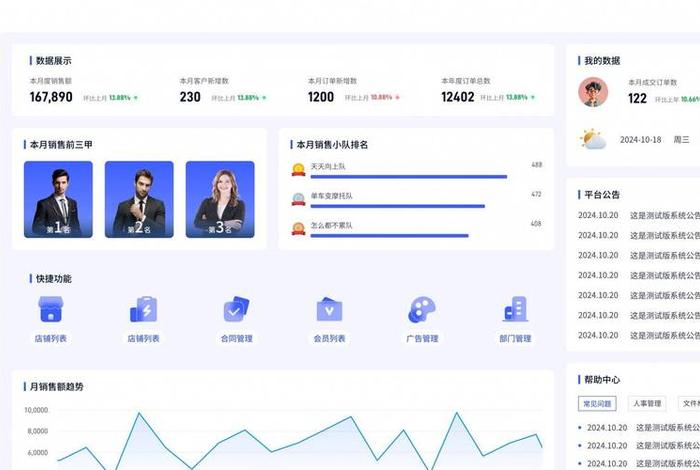Select the 第2名 salesperson photo
The height and width of the screenshot is (470, 700).
pyautogui.click(x=139, y=199)
